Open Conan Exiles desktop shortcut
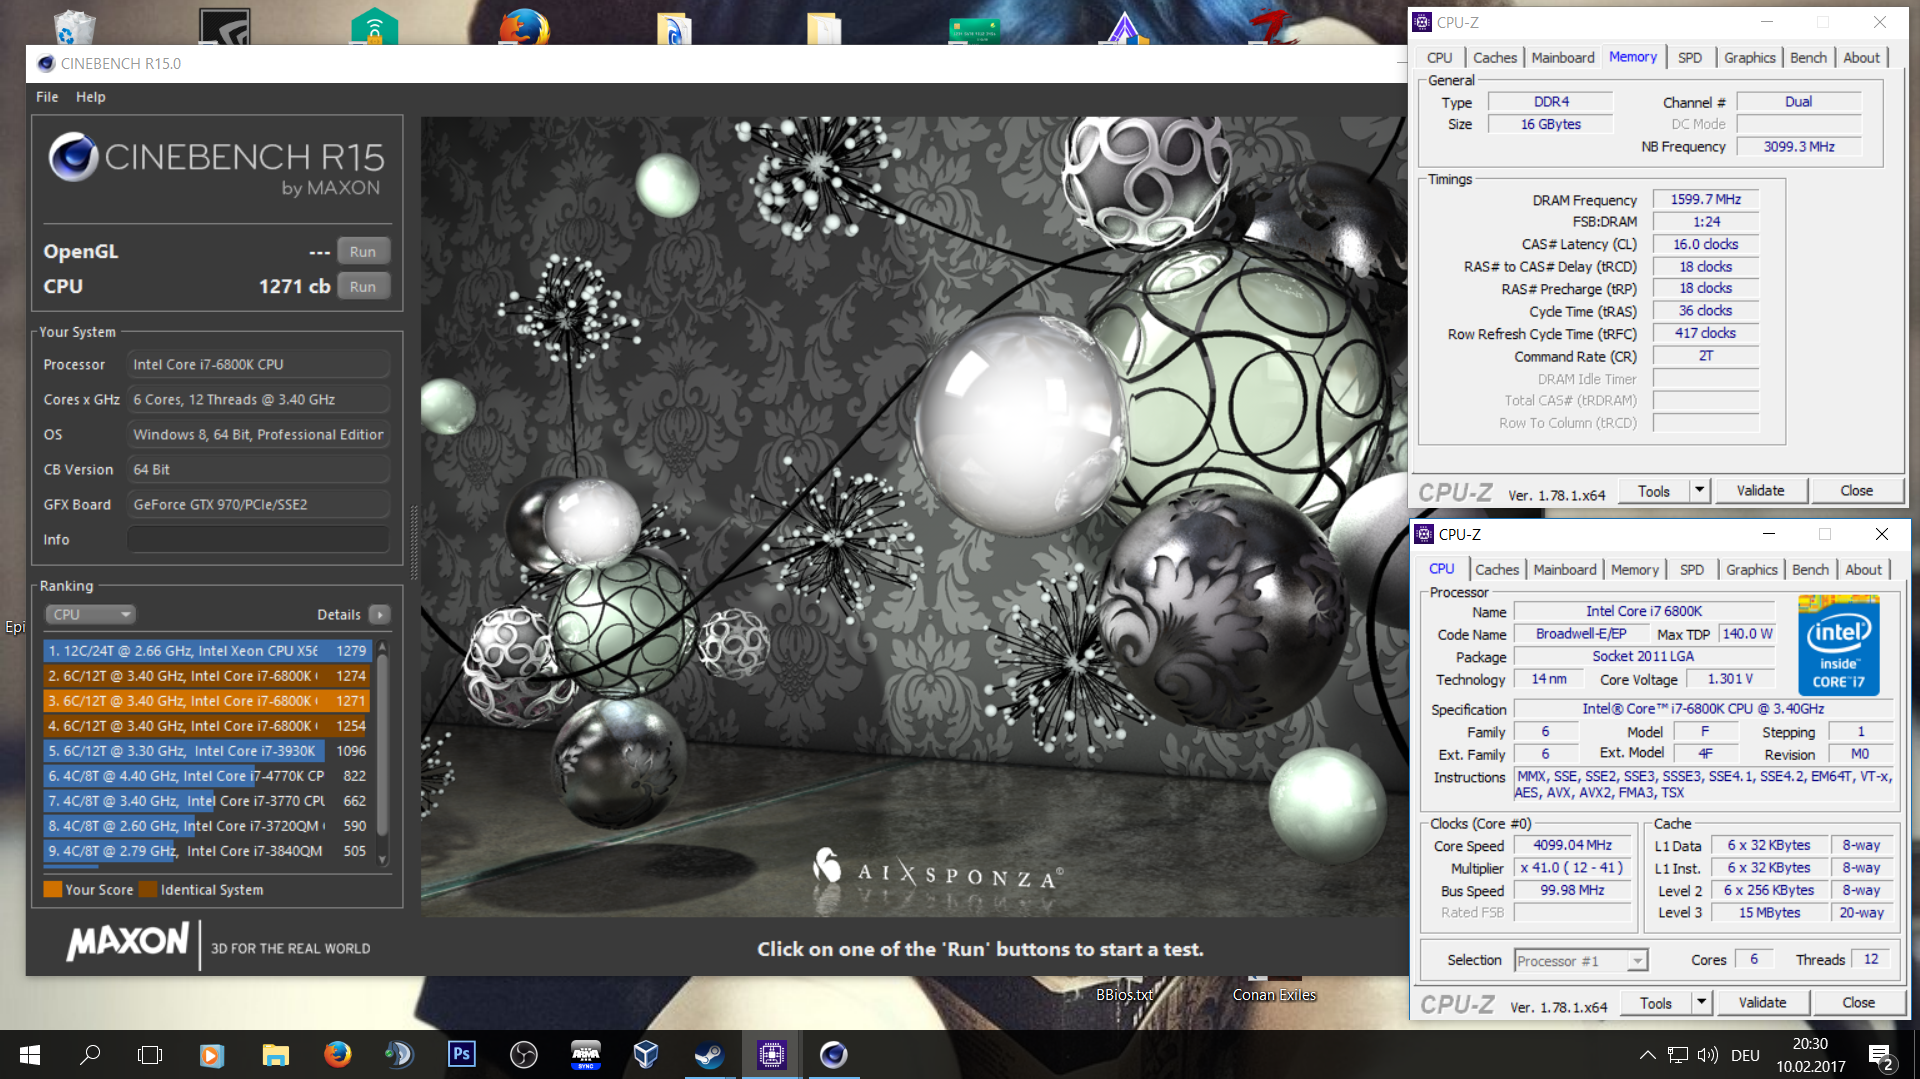 point(1274,995)
